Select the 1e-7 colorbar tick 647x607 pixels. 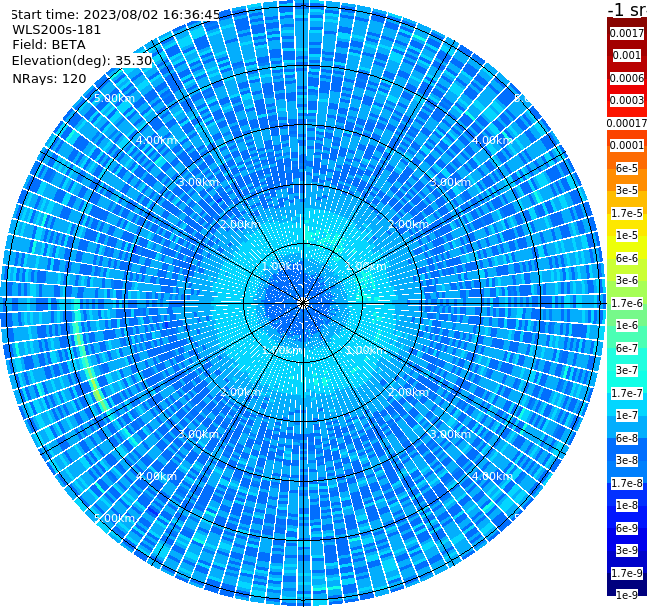pos(627,415)
